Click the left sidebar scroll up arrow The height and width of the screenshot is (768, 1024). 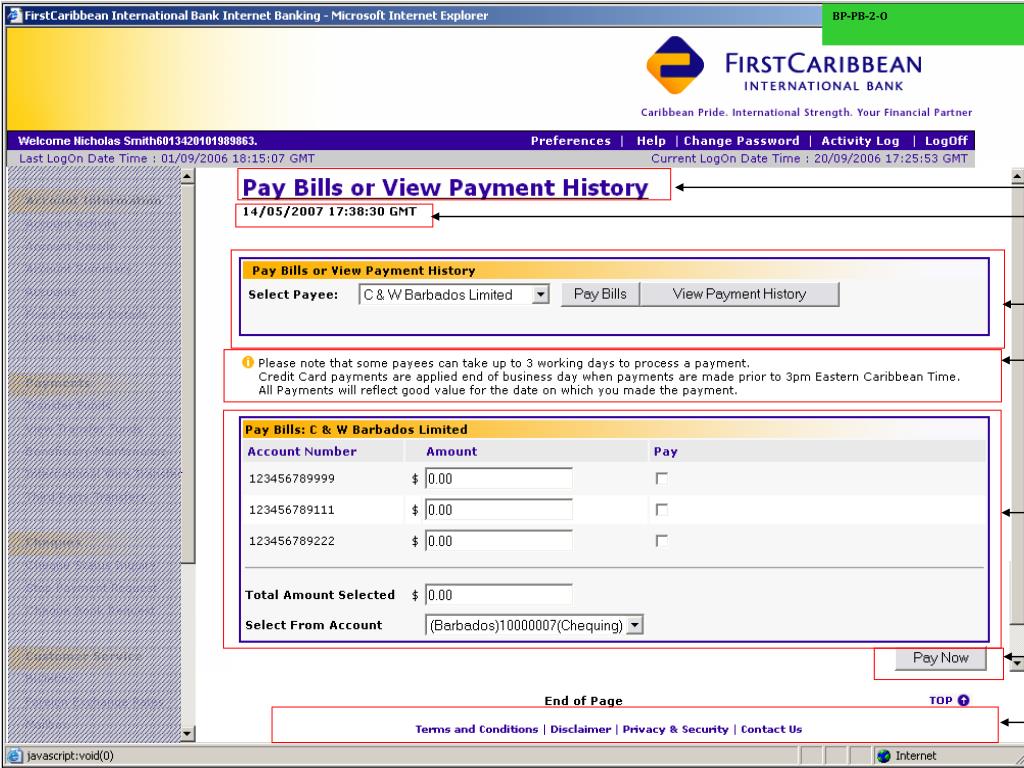(x=187, y=176)
